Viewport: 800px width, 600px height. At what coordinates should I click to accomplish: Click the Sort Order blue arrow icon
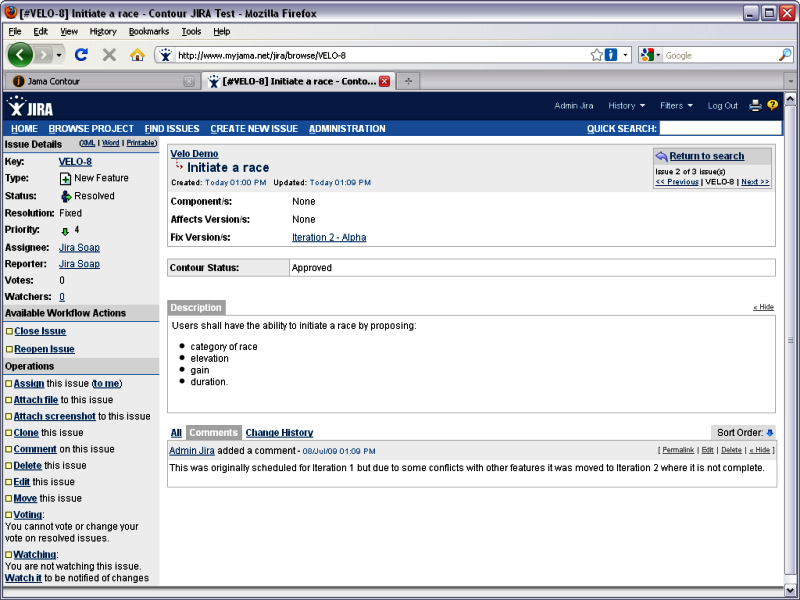[770, 433]
